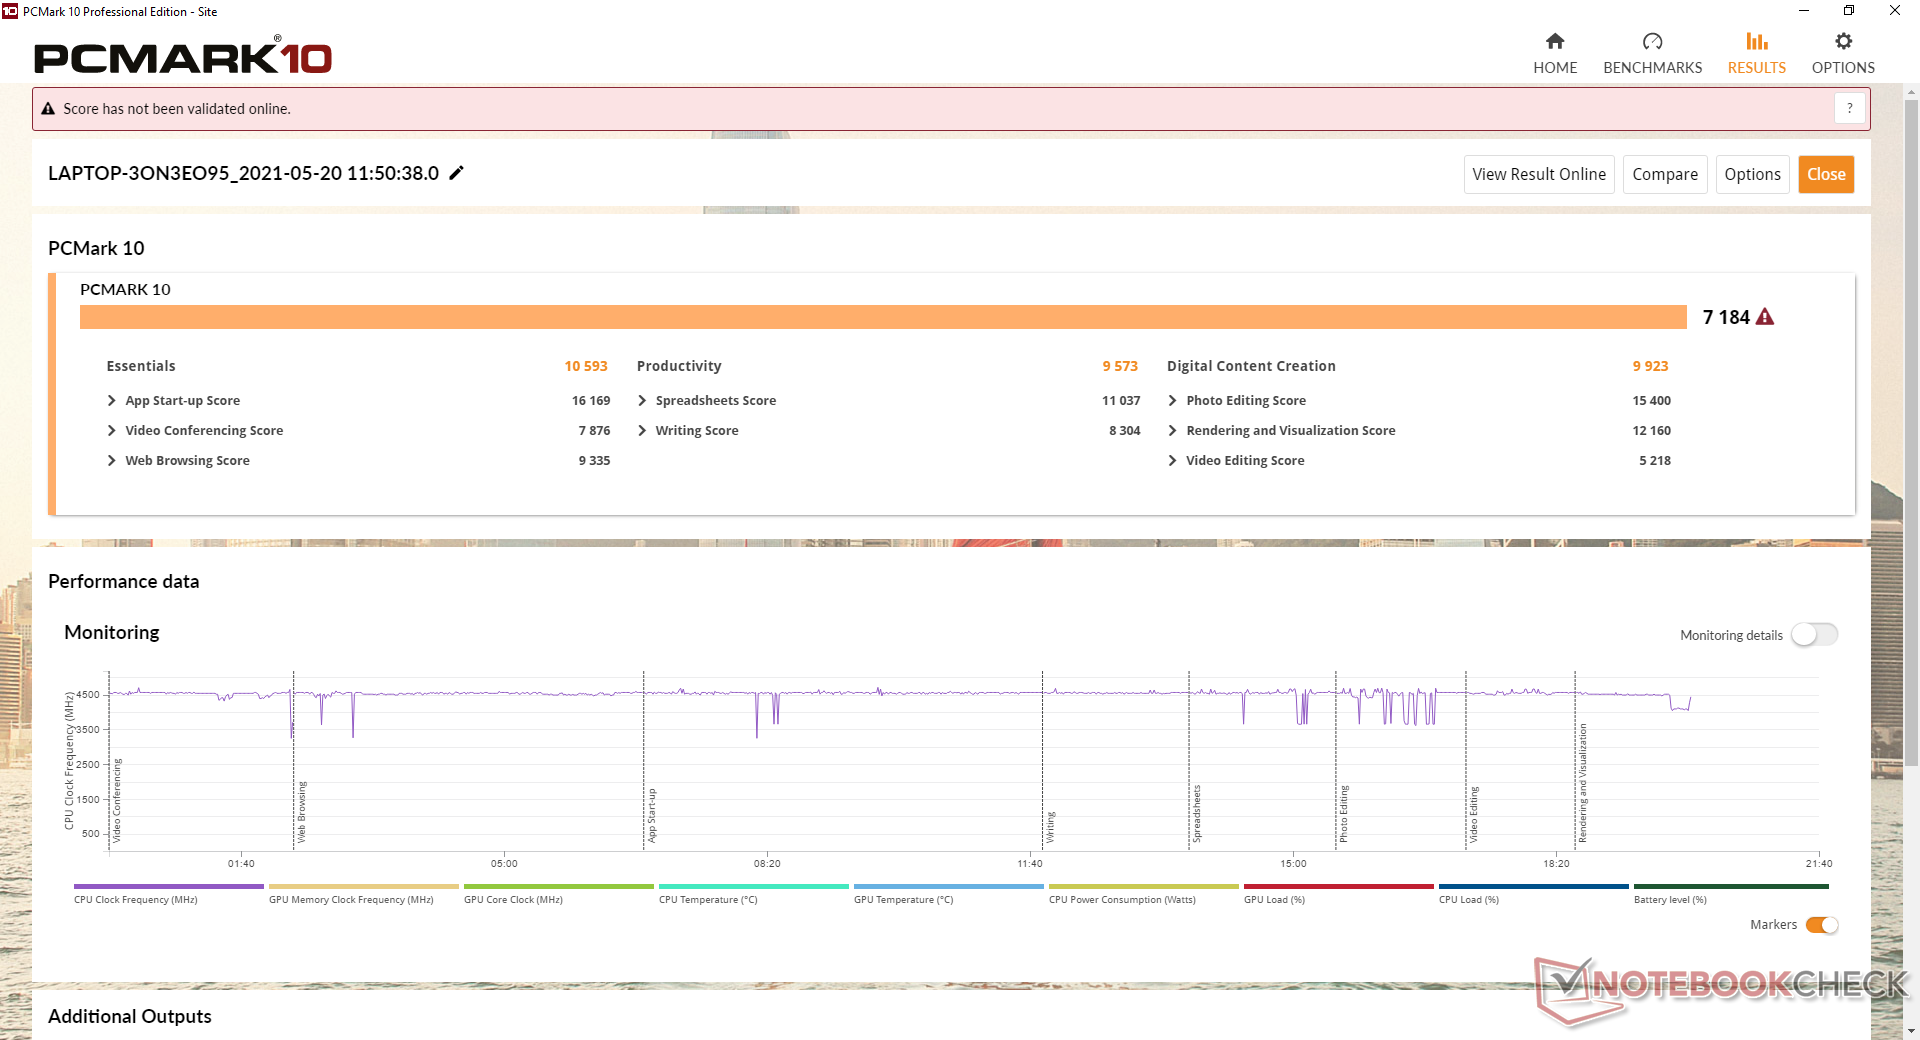Screen dimensions: 1920x1040
Task: Expand the Web Browsing Score row
Action: [111, 461]
